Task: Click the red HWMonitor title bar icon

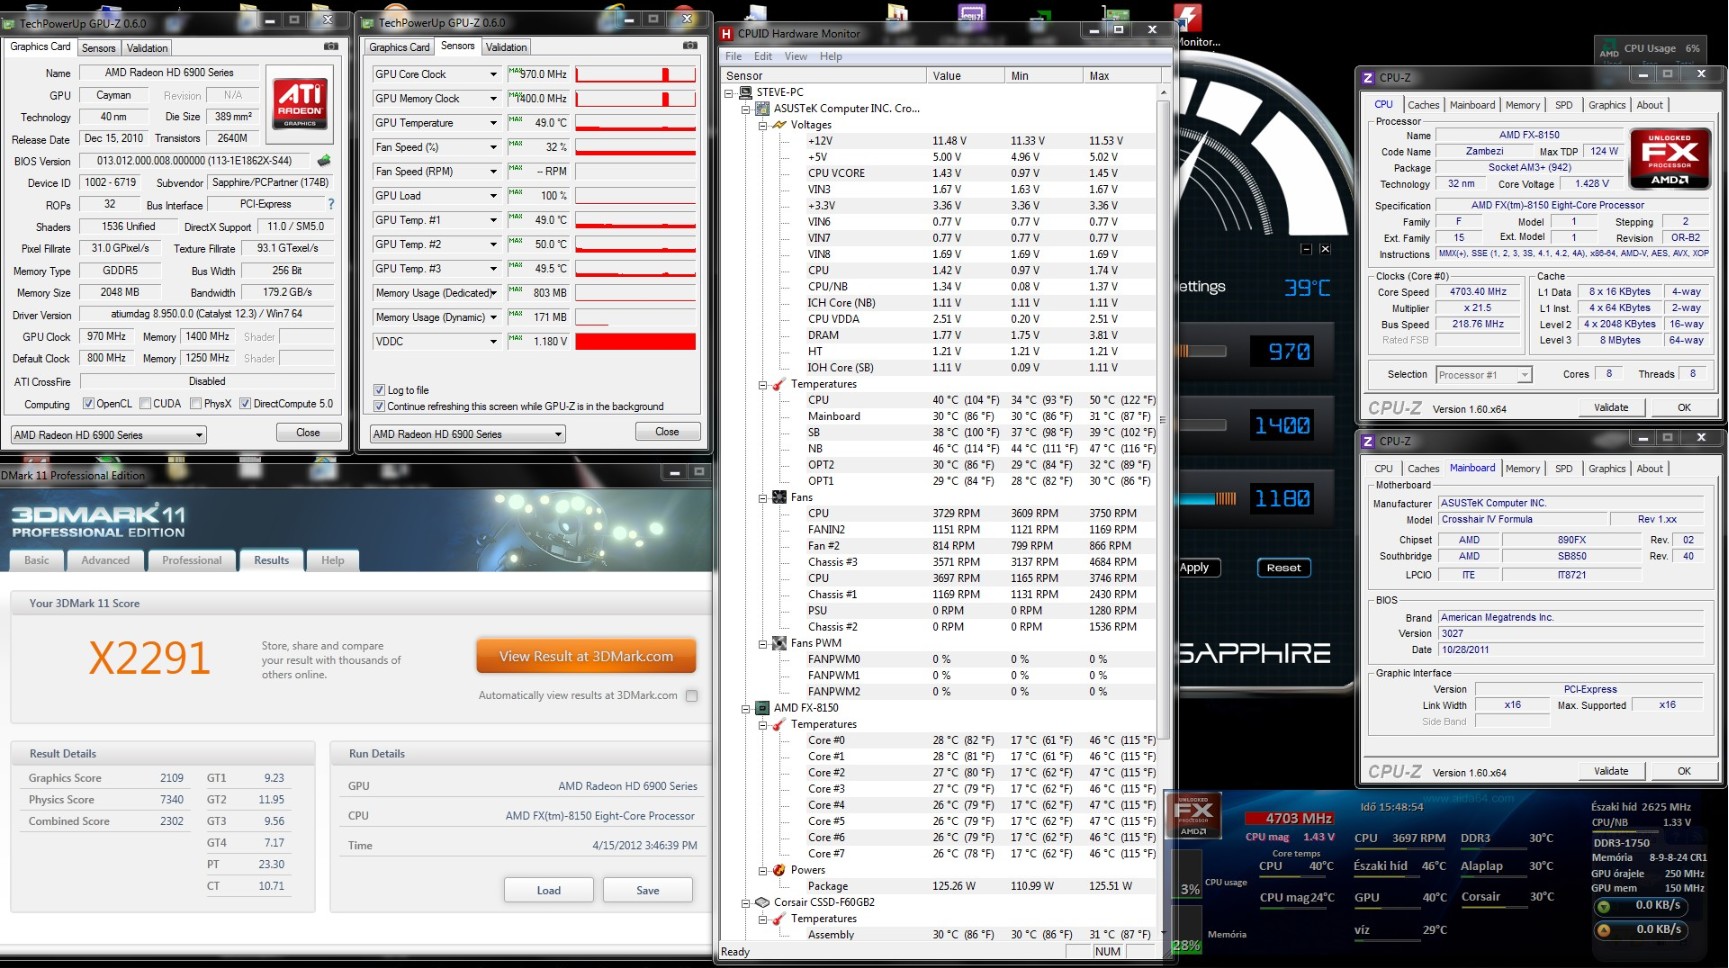Action: tap(727, 33)
